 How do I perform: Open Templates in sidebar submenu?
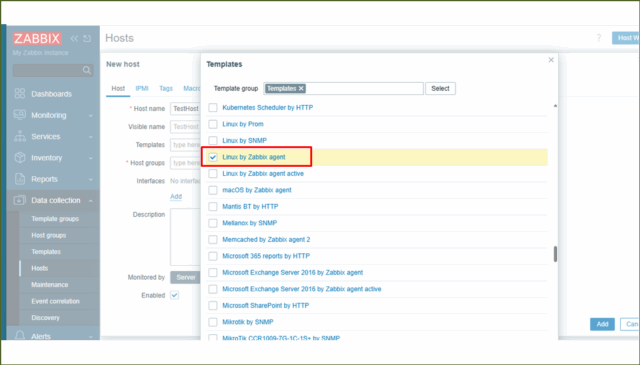coord(46,251)
